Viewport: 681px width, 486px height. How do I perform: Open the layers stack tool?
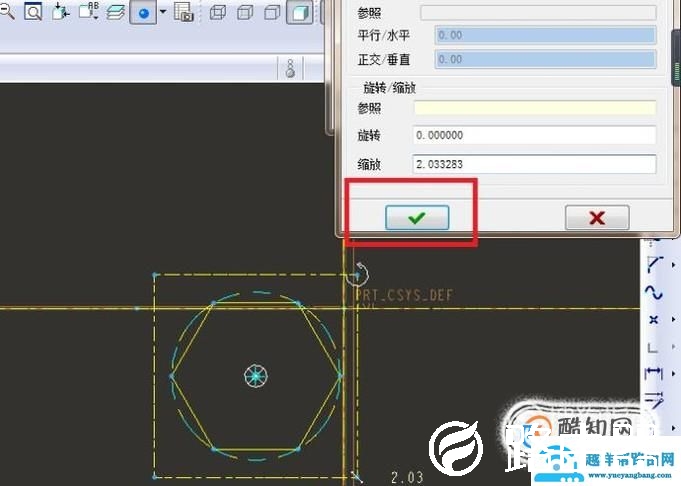(115, 12)
